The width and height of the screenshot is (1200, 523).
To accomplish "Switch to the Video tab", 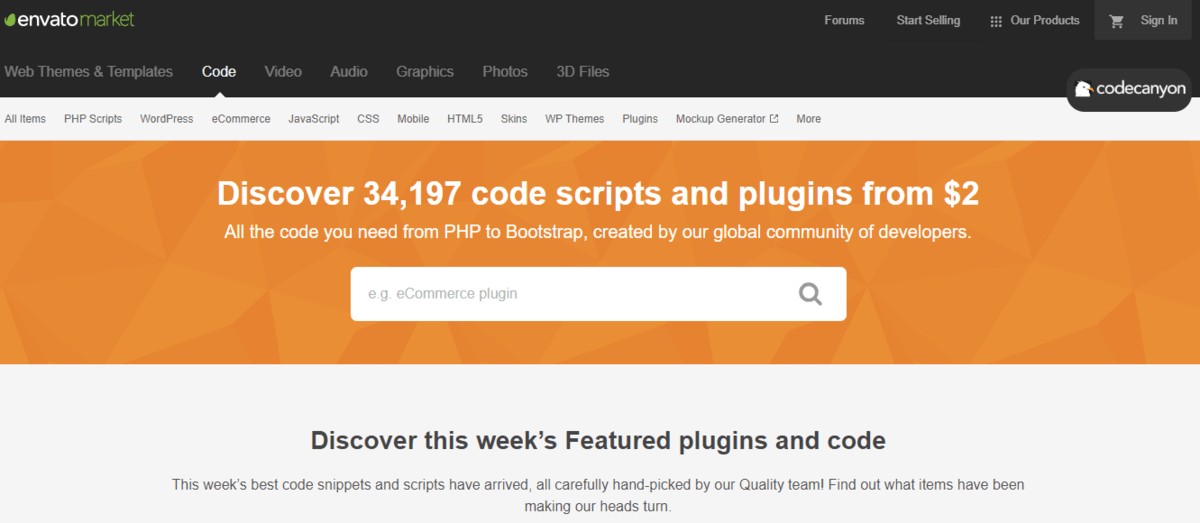I will [283, 71].
